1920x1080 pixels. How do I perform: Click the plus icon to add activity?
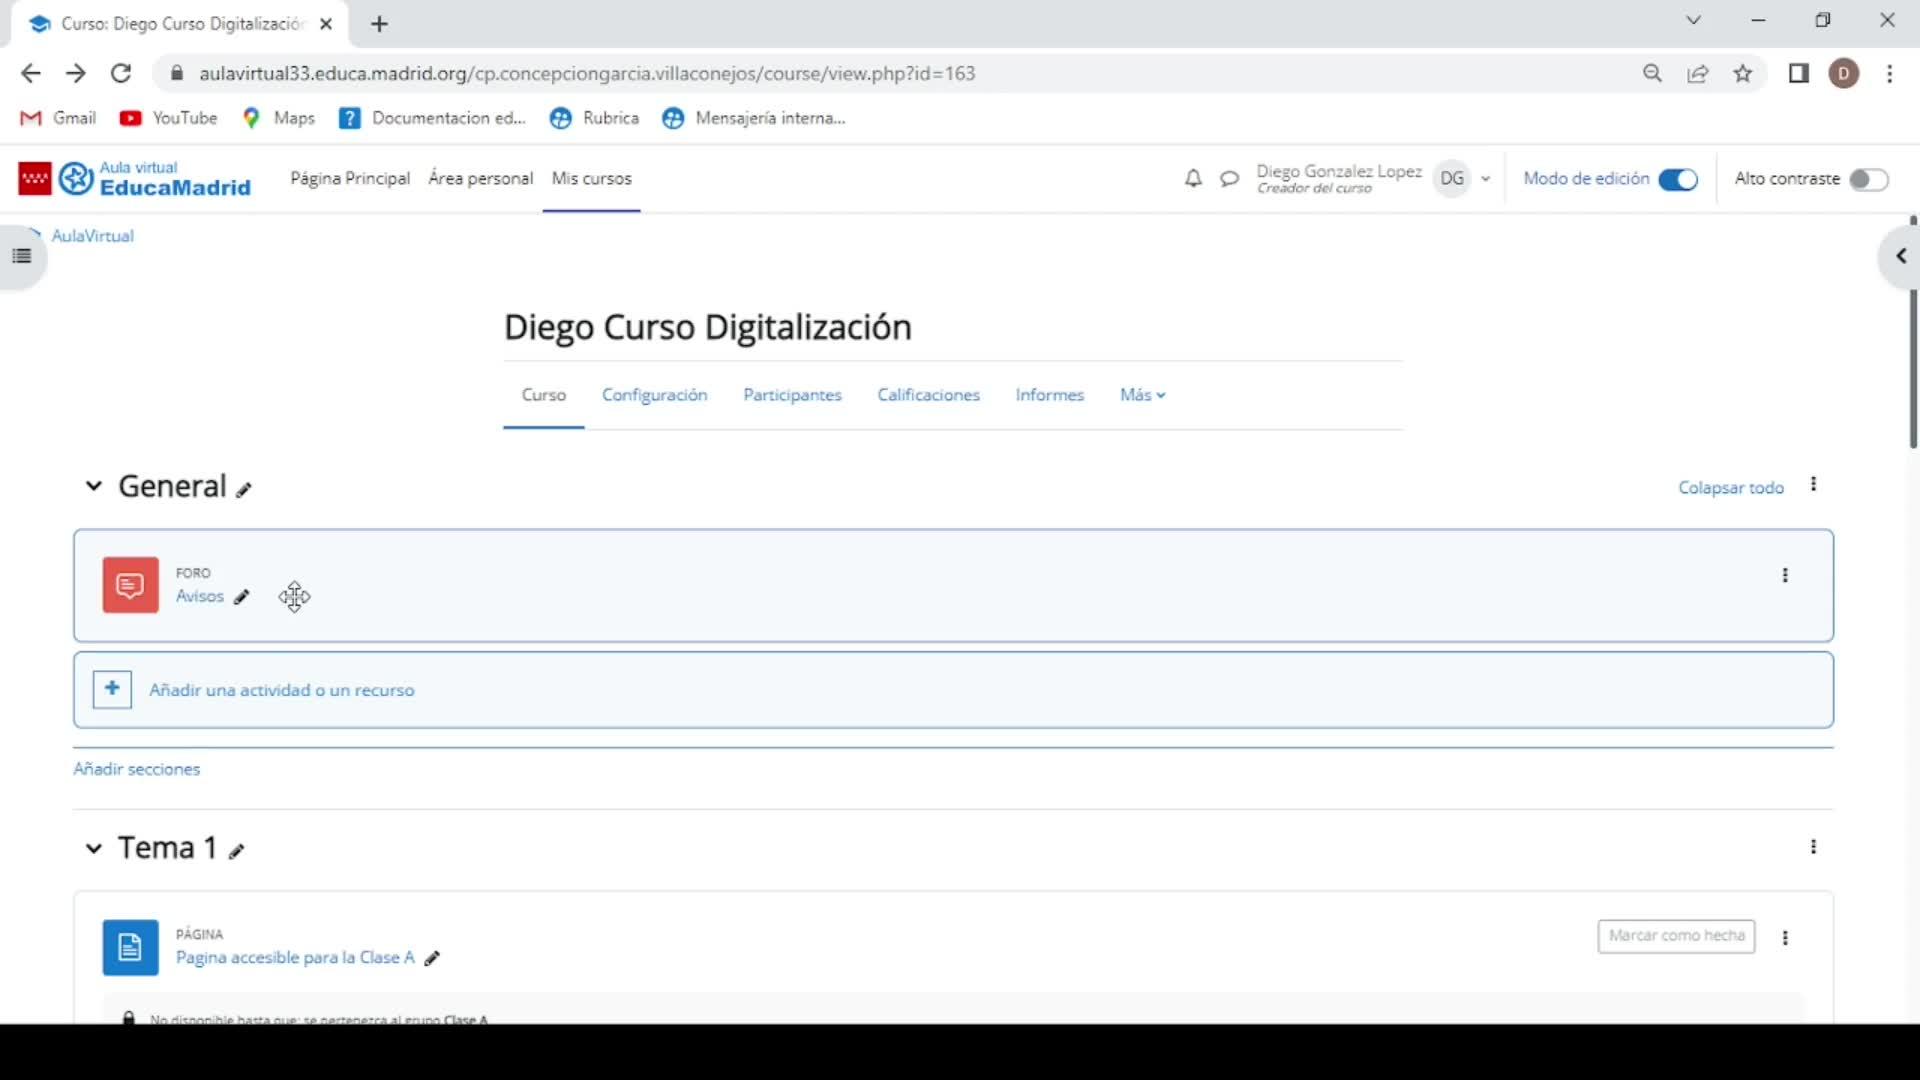112,689
